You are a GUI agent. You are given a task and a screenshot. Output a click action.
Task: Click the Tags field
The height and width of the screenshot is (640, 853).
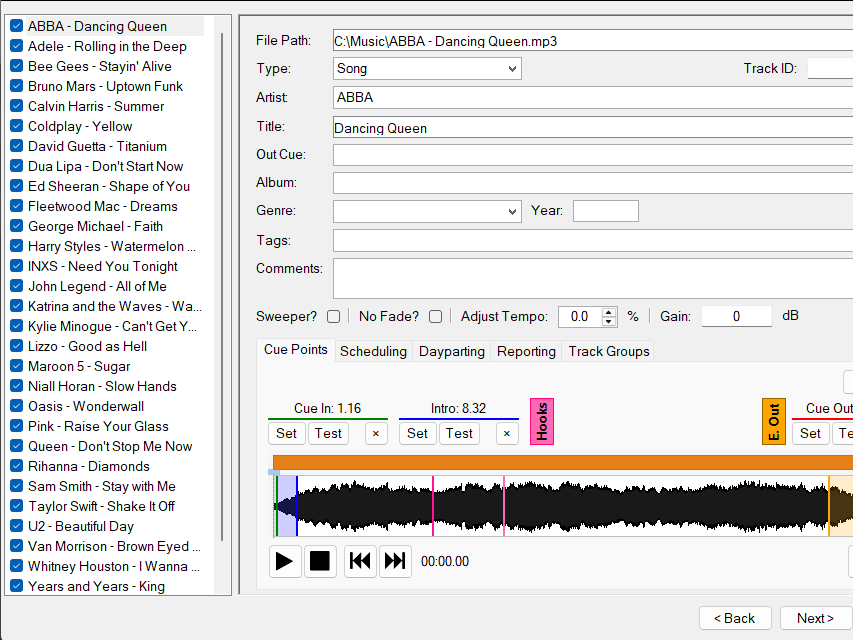coord(592,241)
